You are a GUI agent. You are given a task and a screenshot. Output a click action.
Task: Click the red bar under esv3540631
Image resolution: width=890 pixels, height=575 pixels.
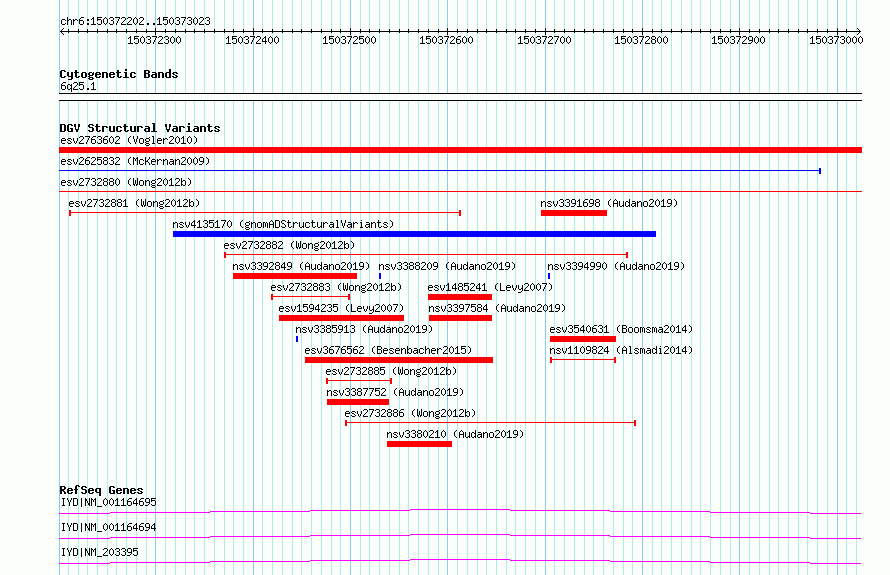pos(583,339)
